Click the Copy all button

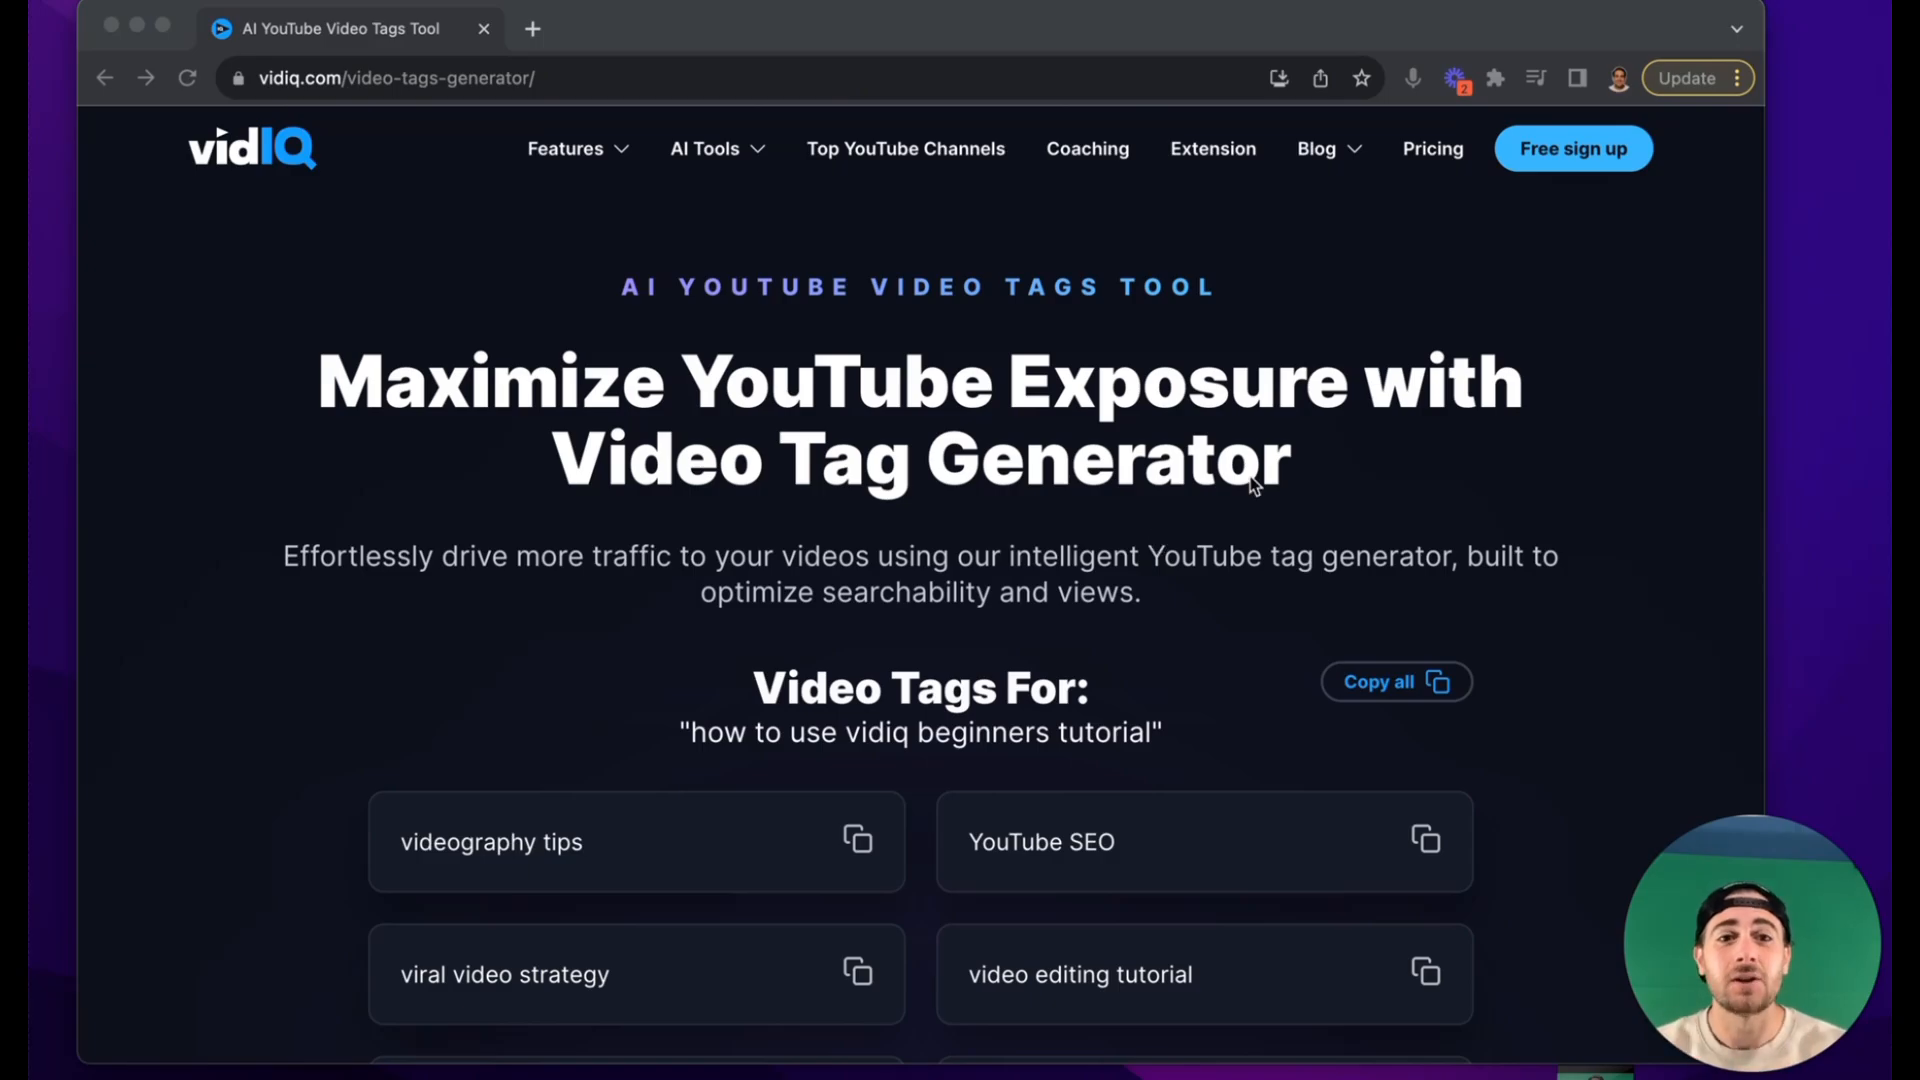tap(1395, 682)
